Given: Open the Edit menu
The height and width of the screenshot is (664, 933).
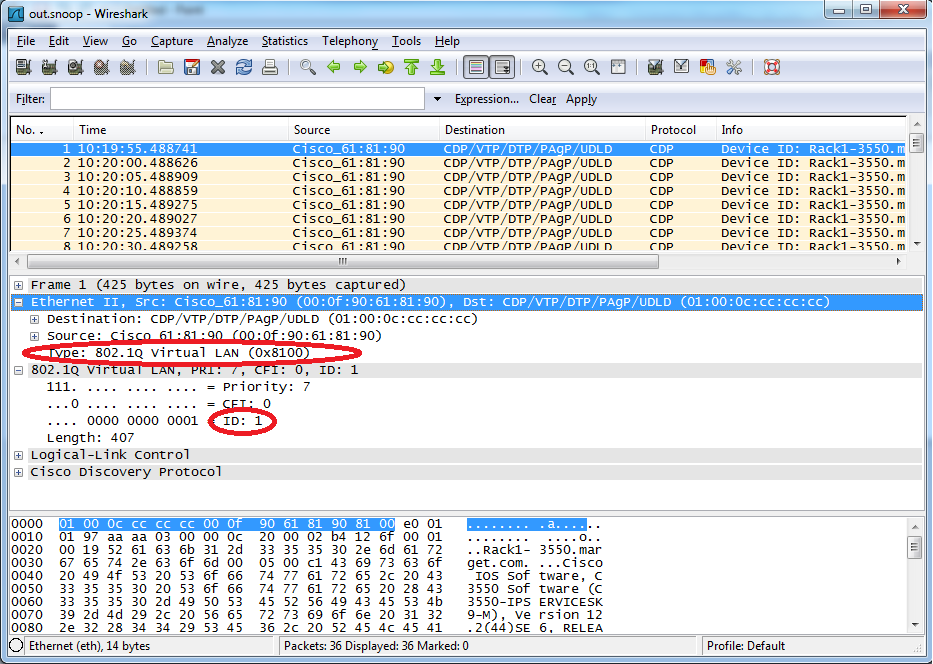Looking at the screenshot, I should pyautogui.click(x=59, y=41).
